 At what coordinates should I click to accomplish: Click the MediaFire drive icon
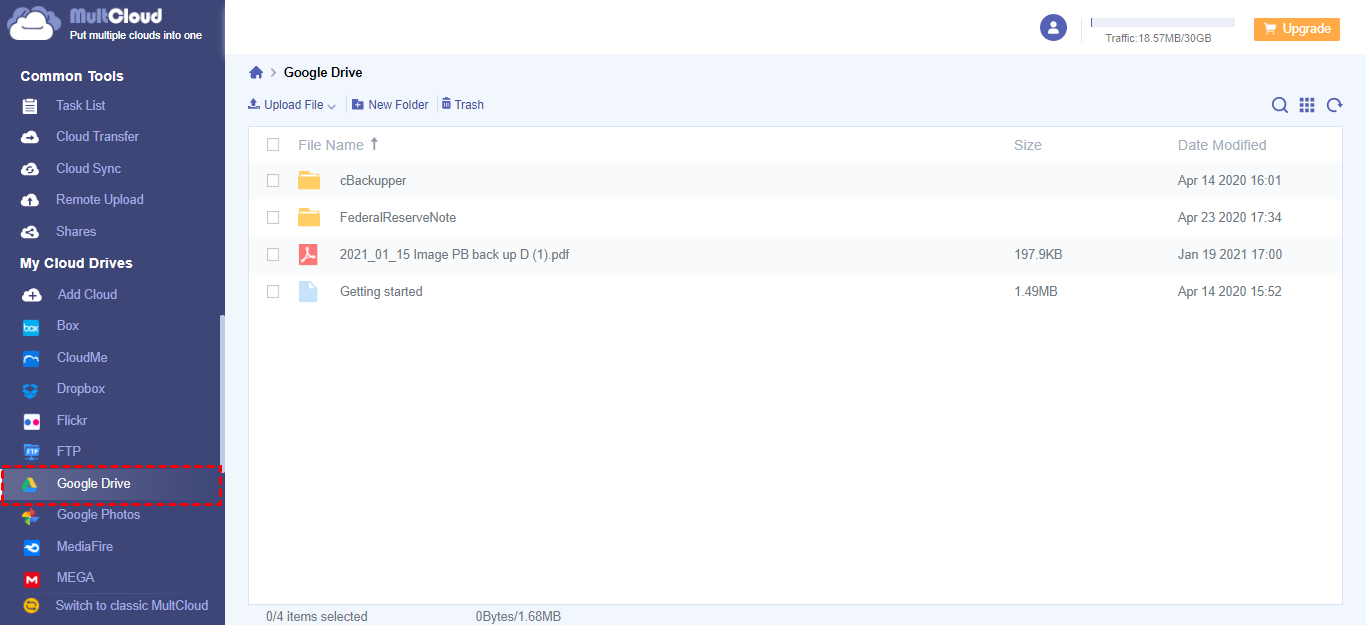(x=31, y=547)
